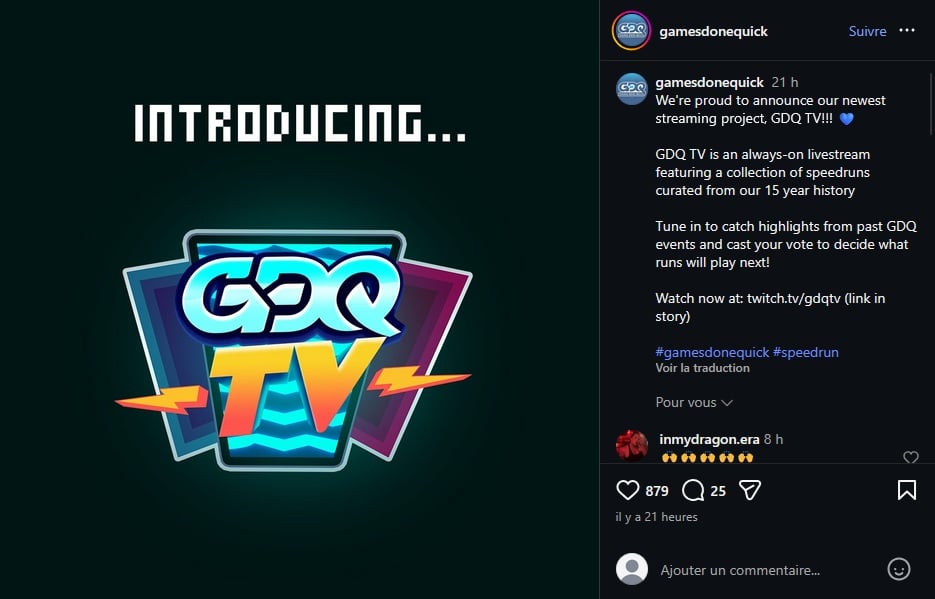The image size is (935, 599).
Task: Click gamesdonequick avatar beside the caption
Action: tap(631, 89)
